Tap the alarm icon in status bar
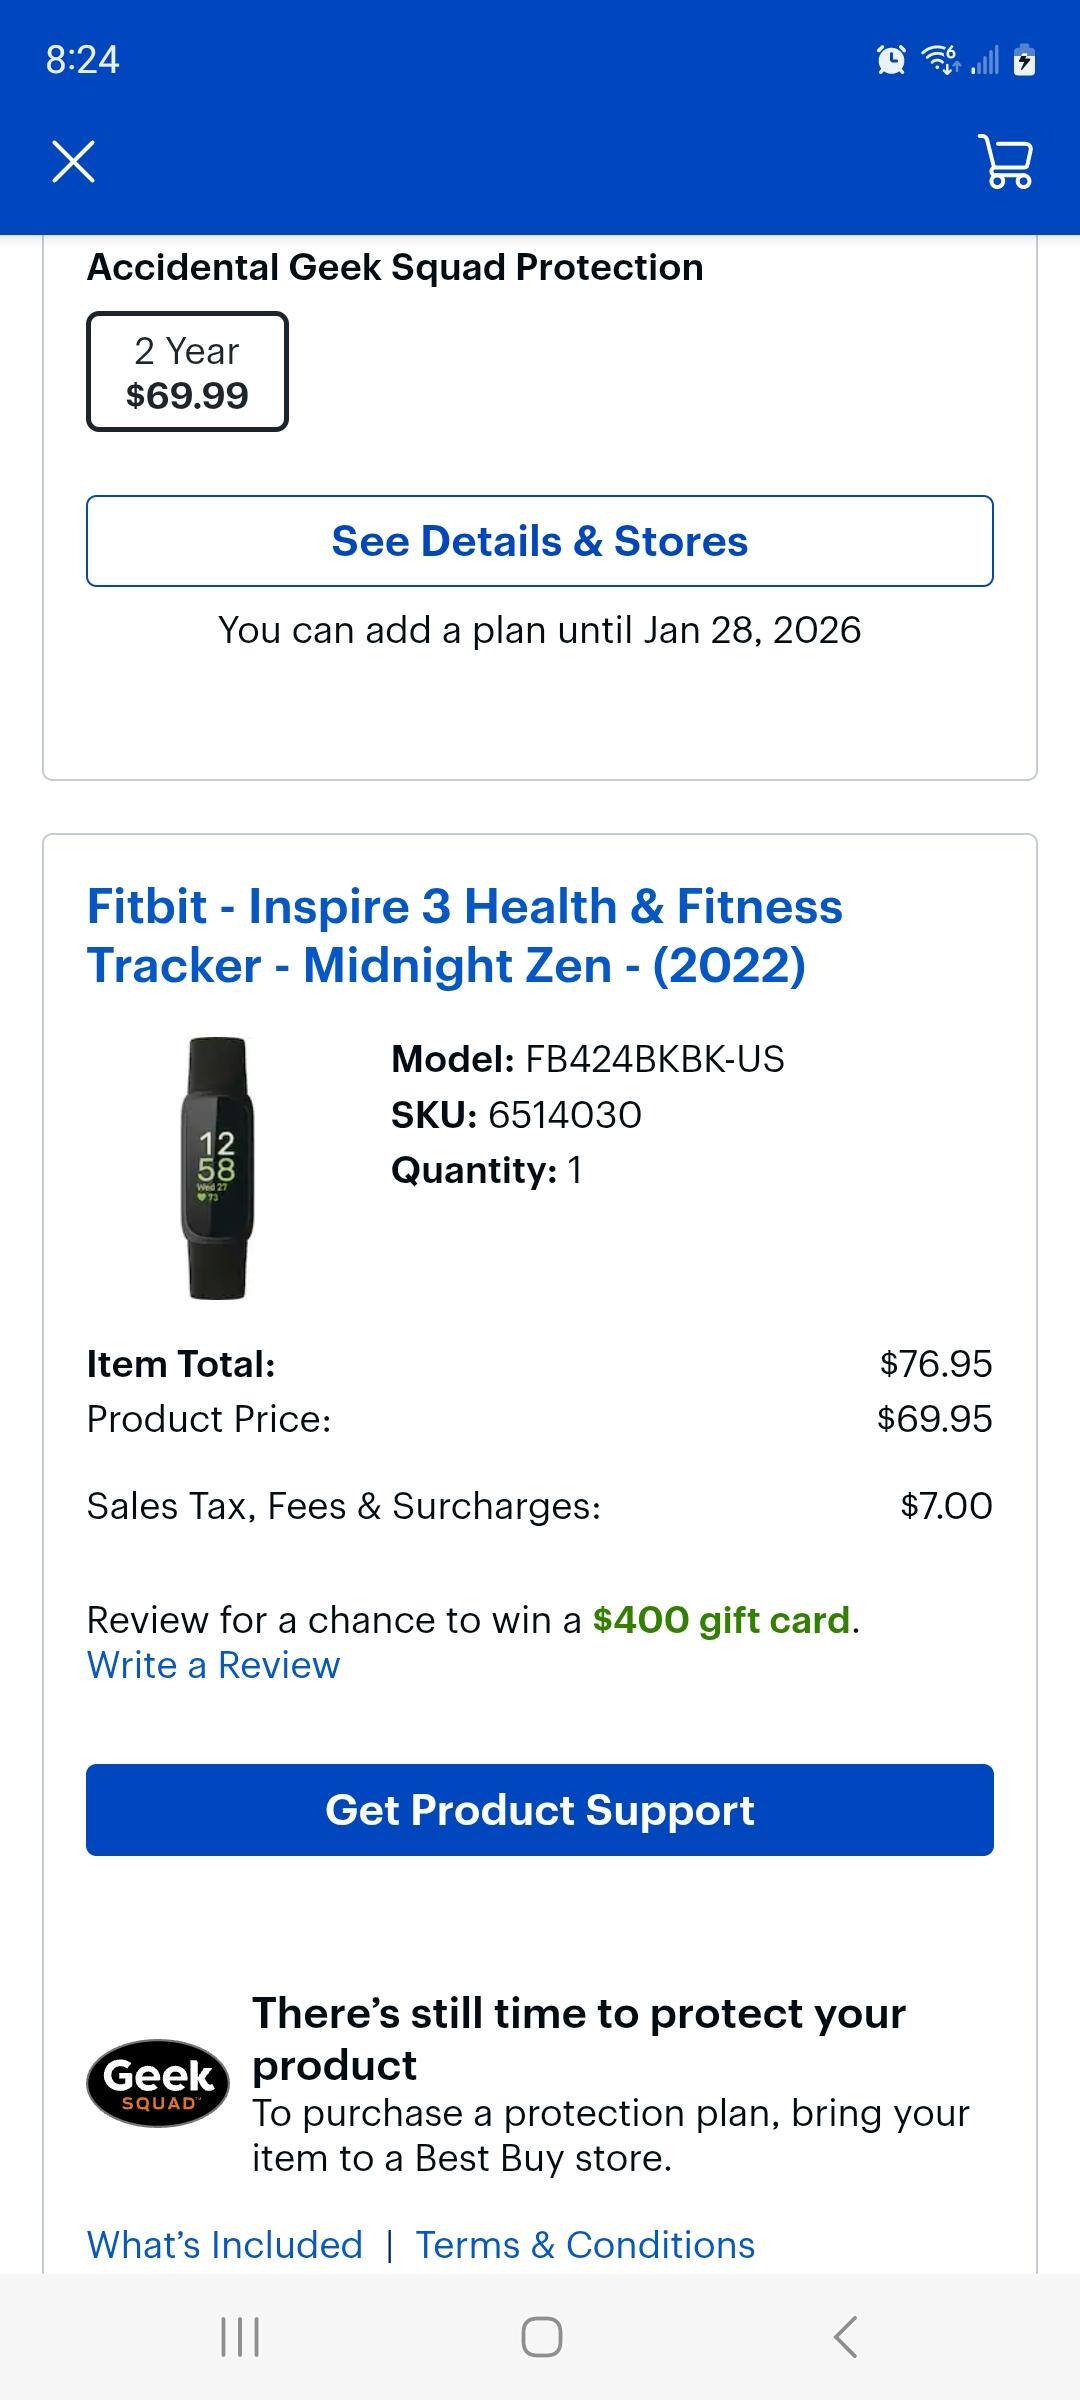The height and width of the screenshot is (2400, 1080). pos(891,60)
